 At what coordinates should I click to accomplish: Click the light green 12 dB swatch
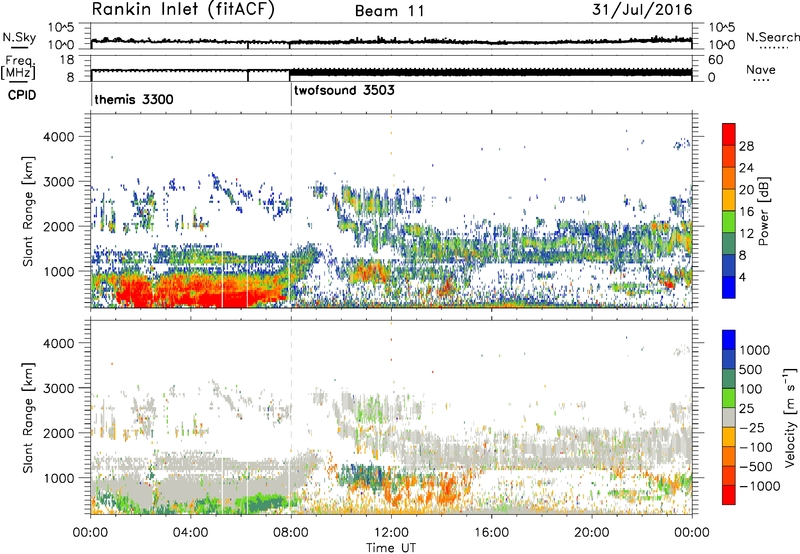click(729, 222)
